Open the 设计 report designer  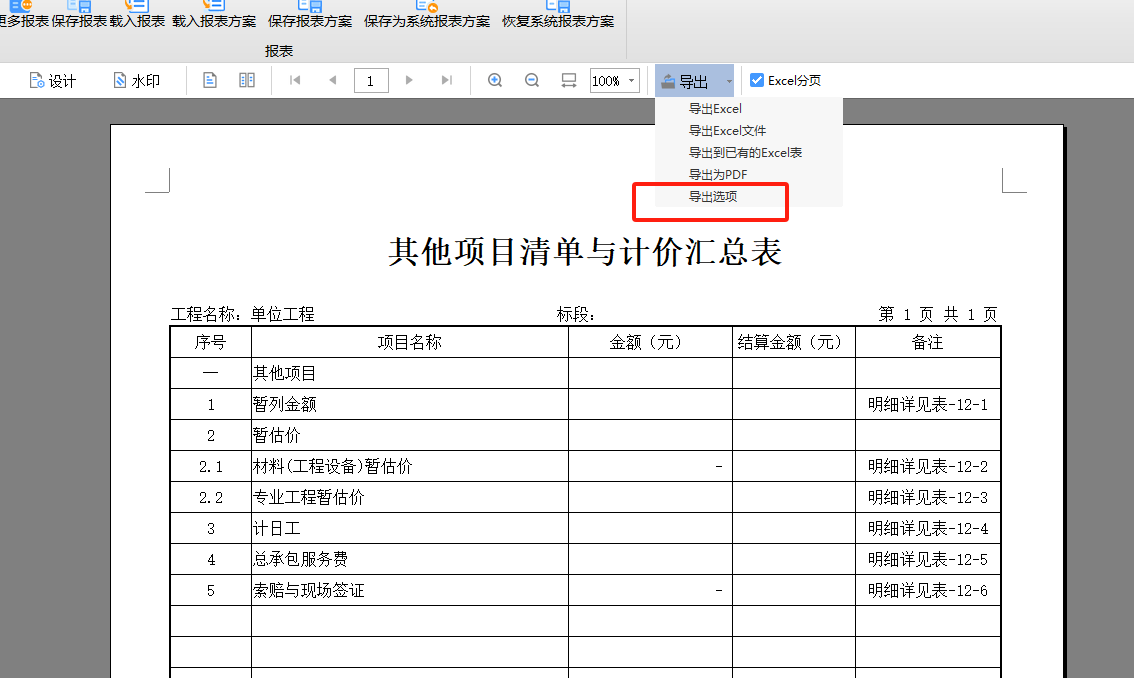tap(52, 80)
